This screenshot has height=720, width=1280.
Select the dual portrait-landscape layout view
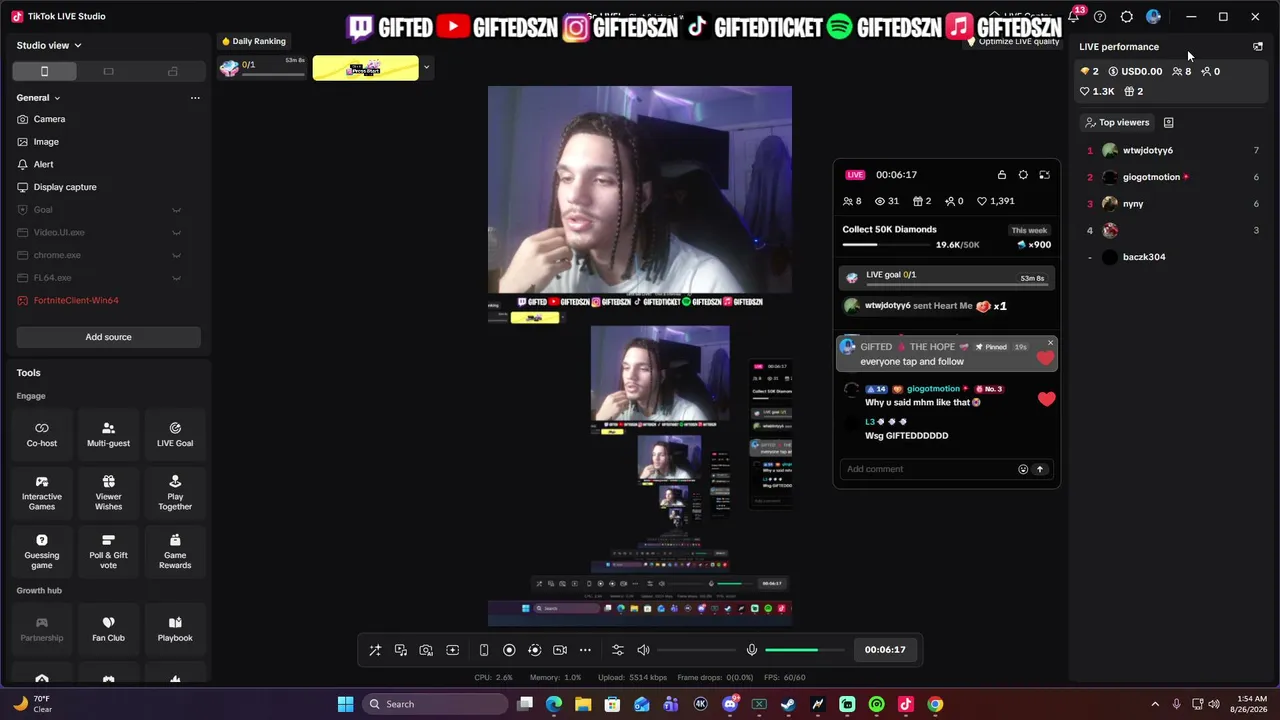tap(172, 71)
